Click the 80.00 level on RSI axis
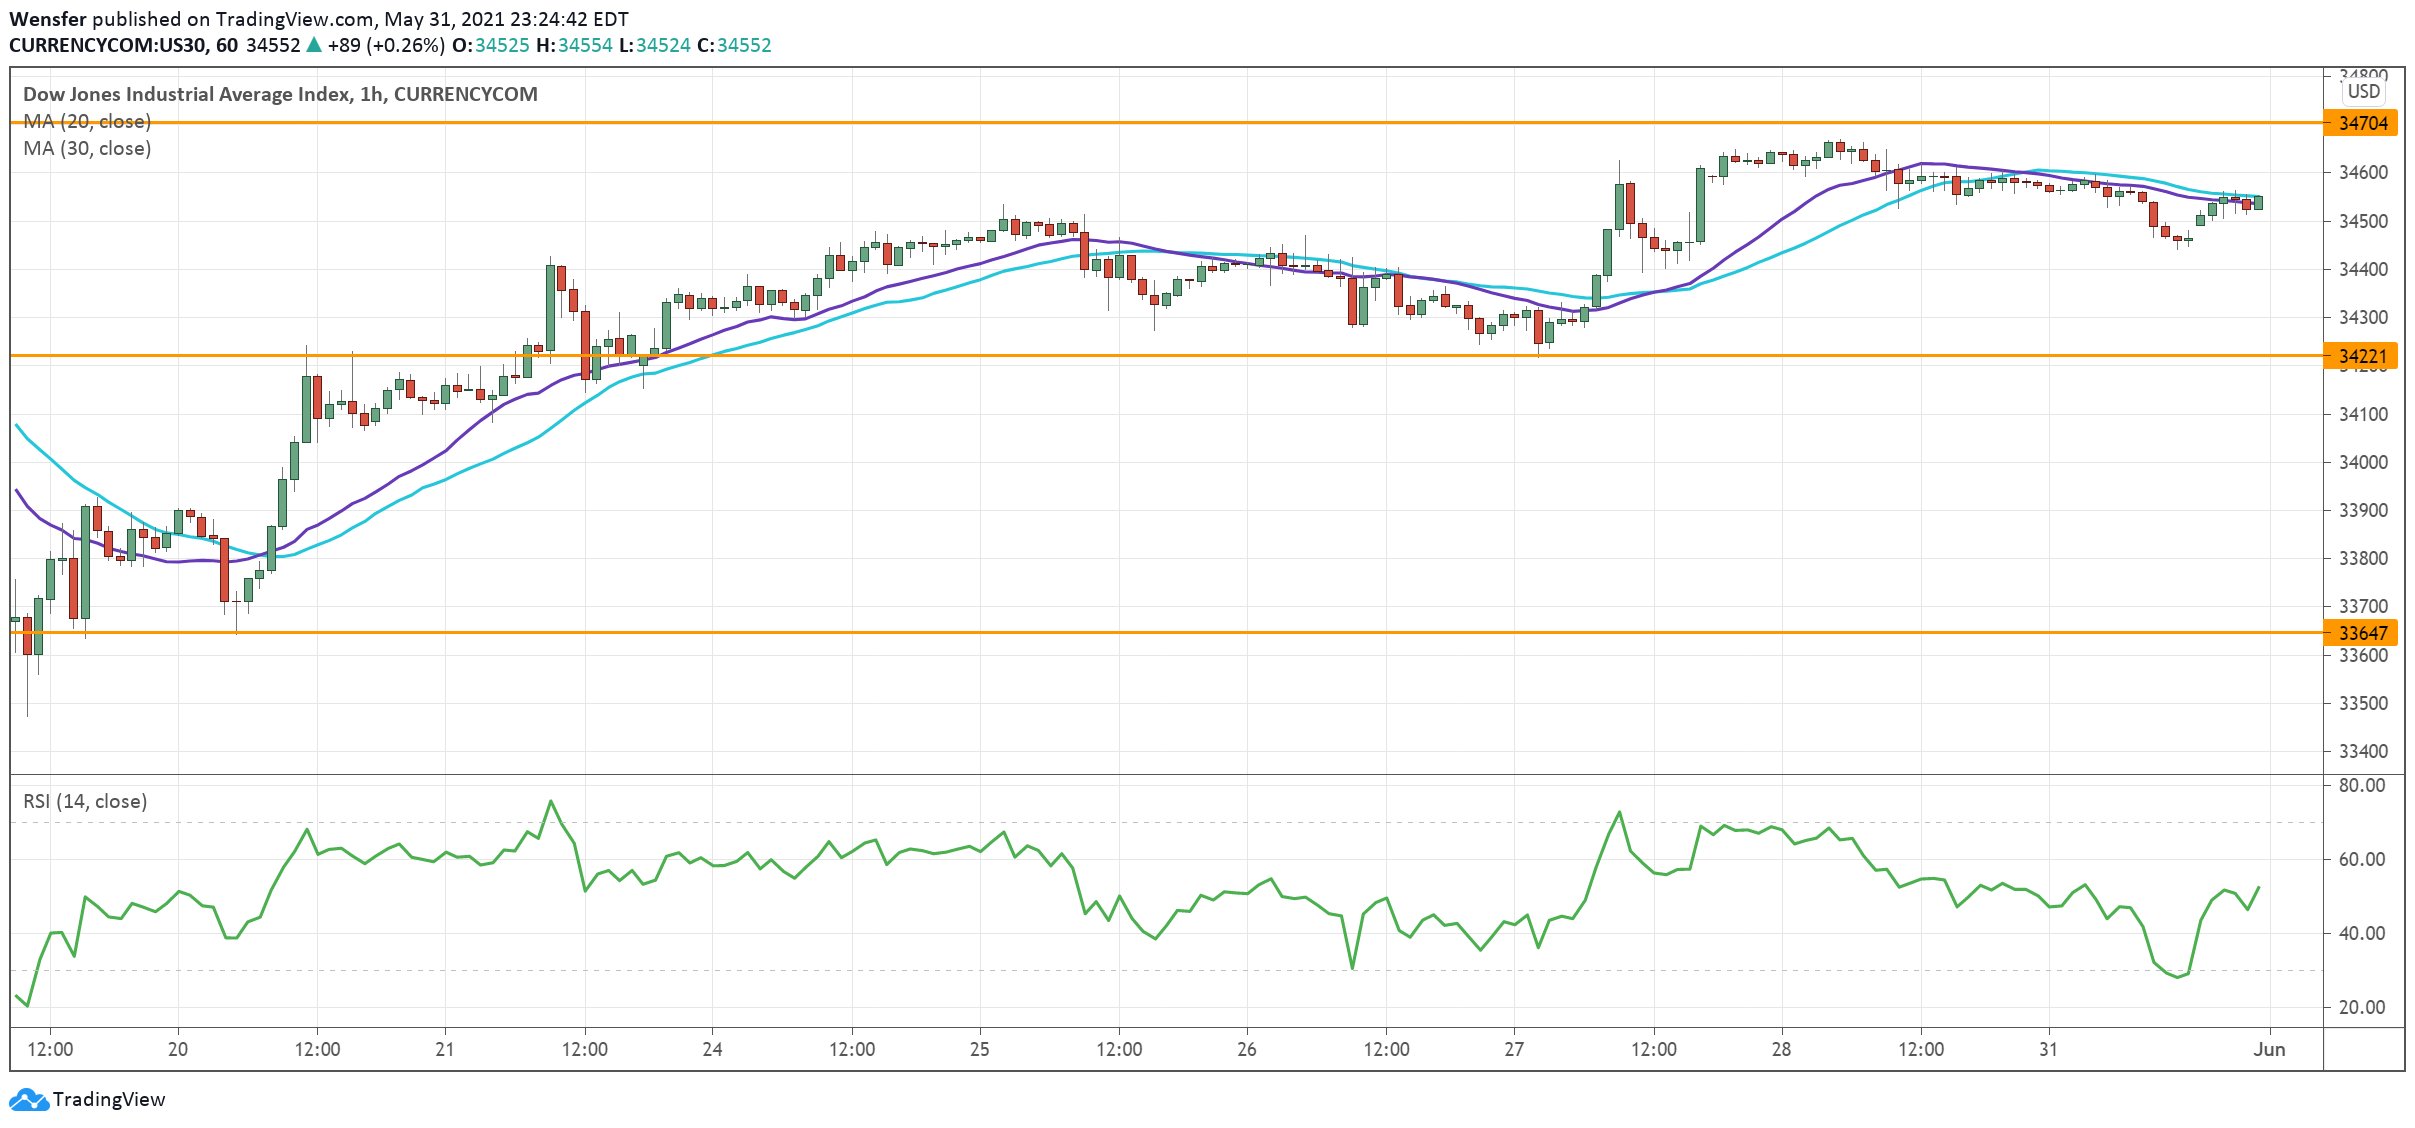The width and height of the screenshot is (2415, 1128). [2361, 785]
